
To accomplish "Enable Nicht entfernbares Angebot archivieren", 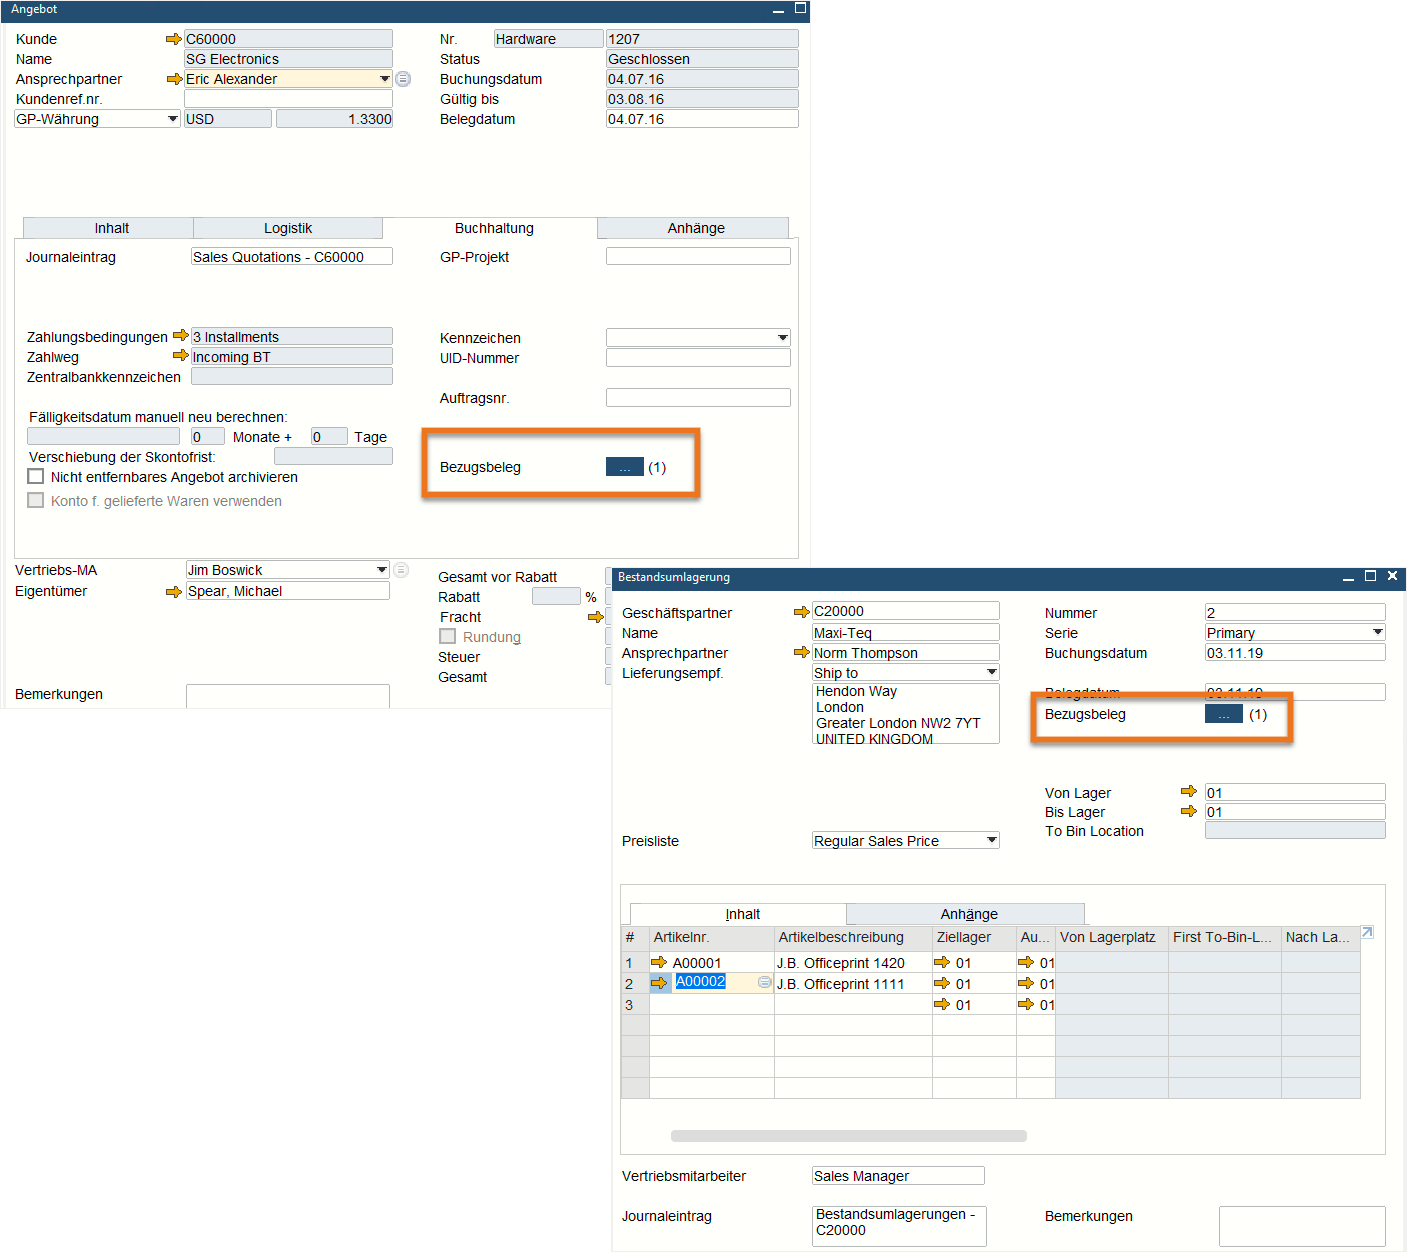I will tap(35, 476).
